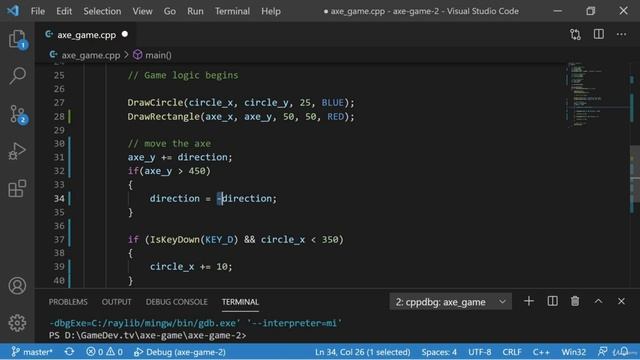Click line number 28 in gutter

click(x=59, y=116)
